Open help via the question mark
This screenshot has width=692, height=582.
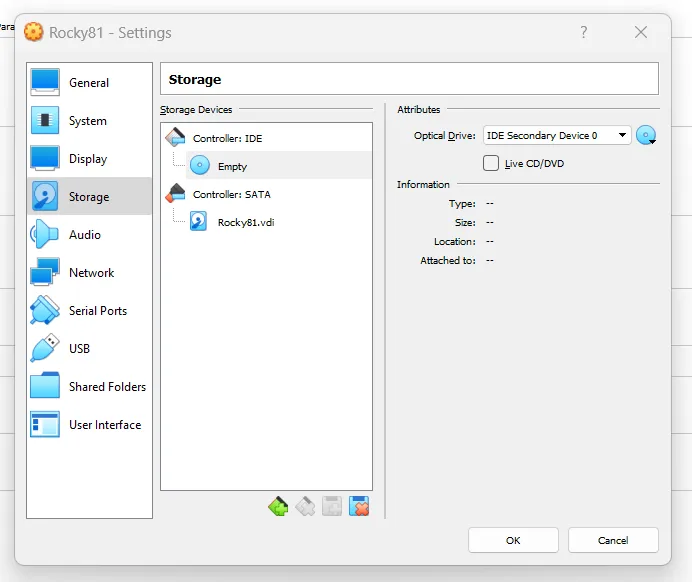click(x=584, y=32)
